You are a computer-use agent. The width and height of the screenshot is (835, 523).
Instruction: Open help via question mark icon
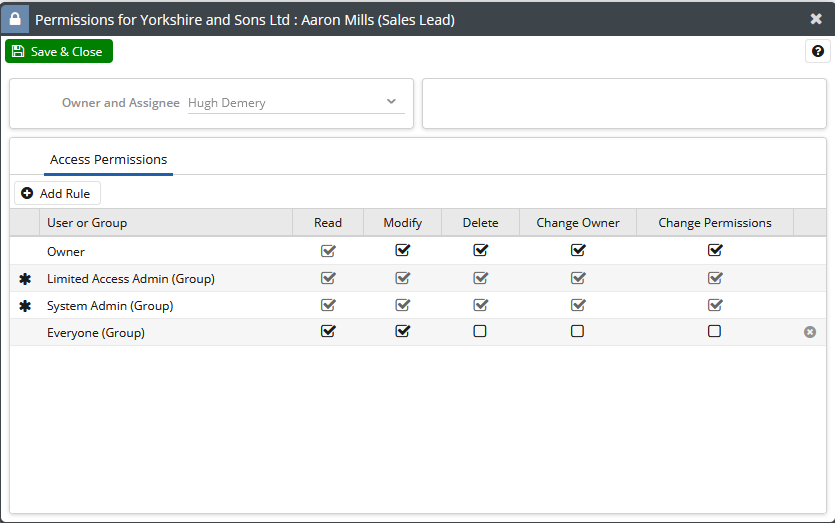coord(817,52)
